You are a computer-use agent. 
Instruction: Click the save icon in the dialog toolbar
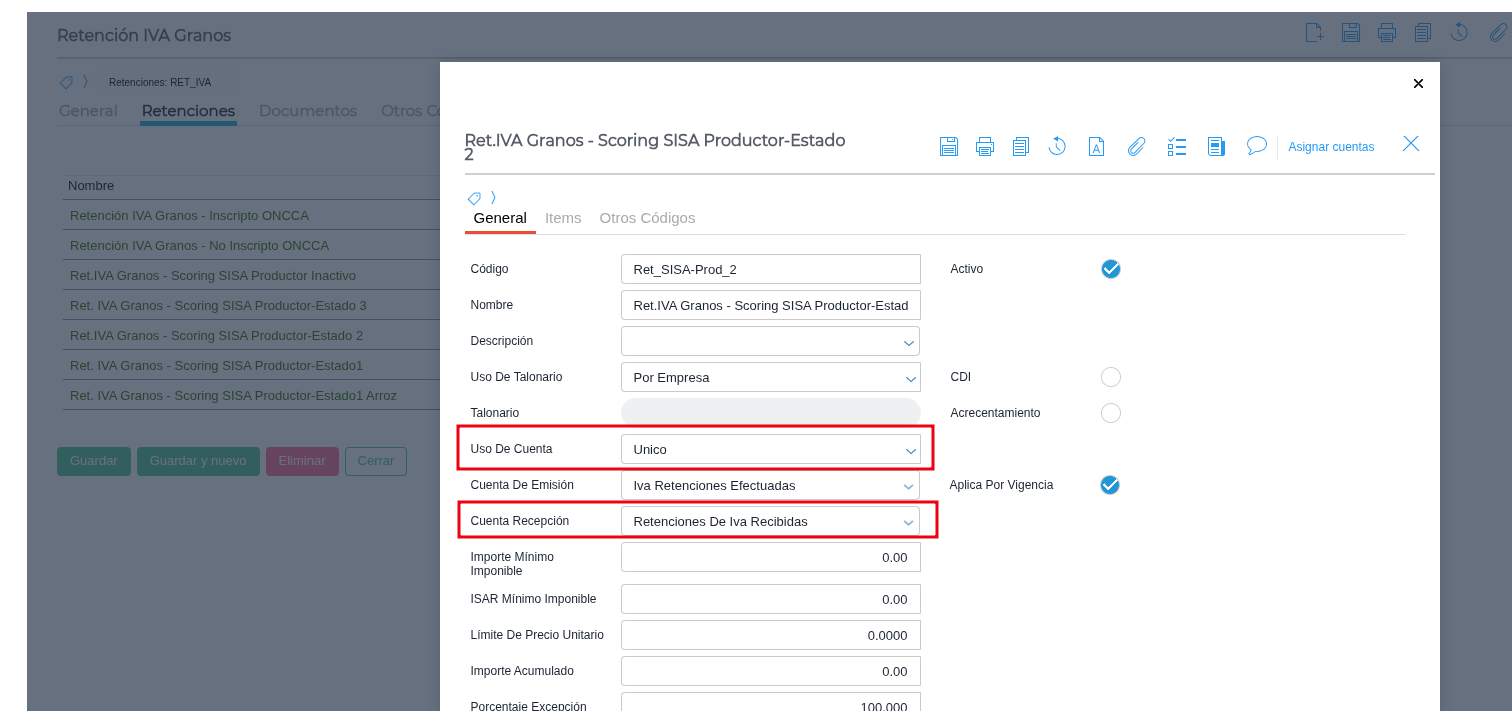point(949,147)
